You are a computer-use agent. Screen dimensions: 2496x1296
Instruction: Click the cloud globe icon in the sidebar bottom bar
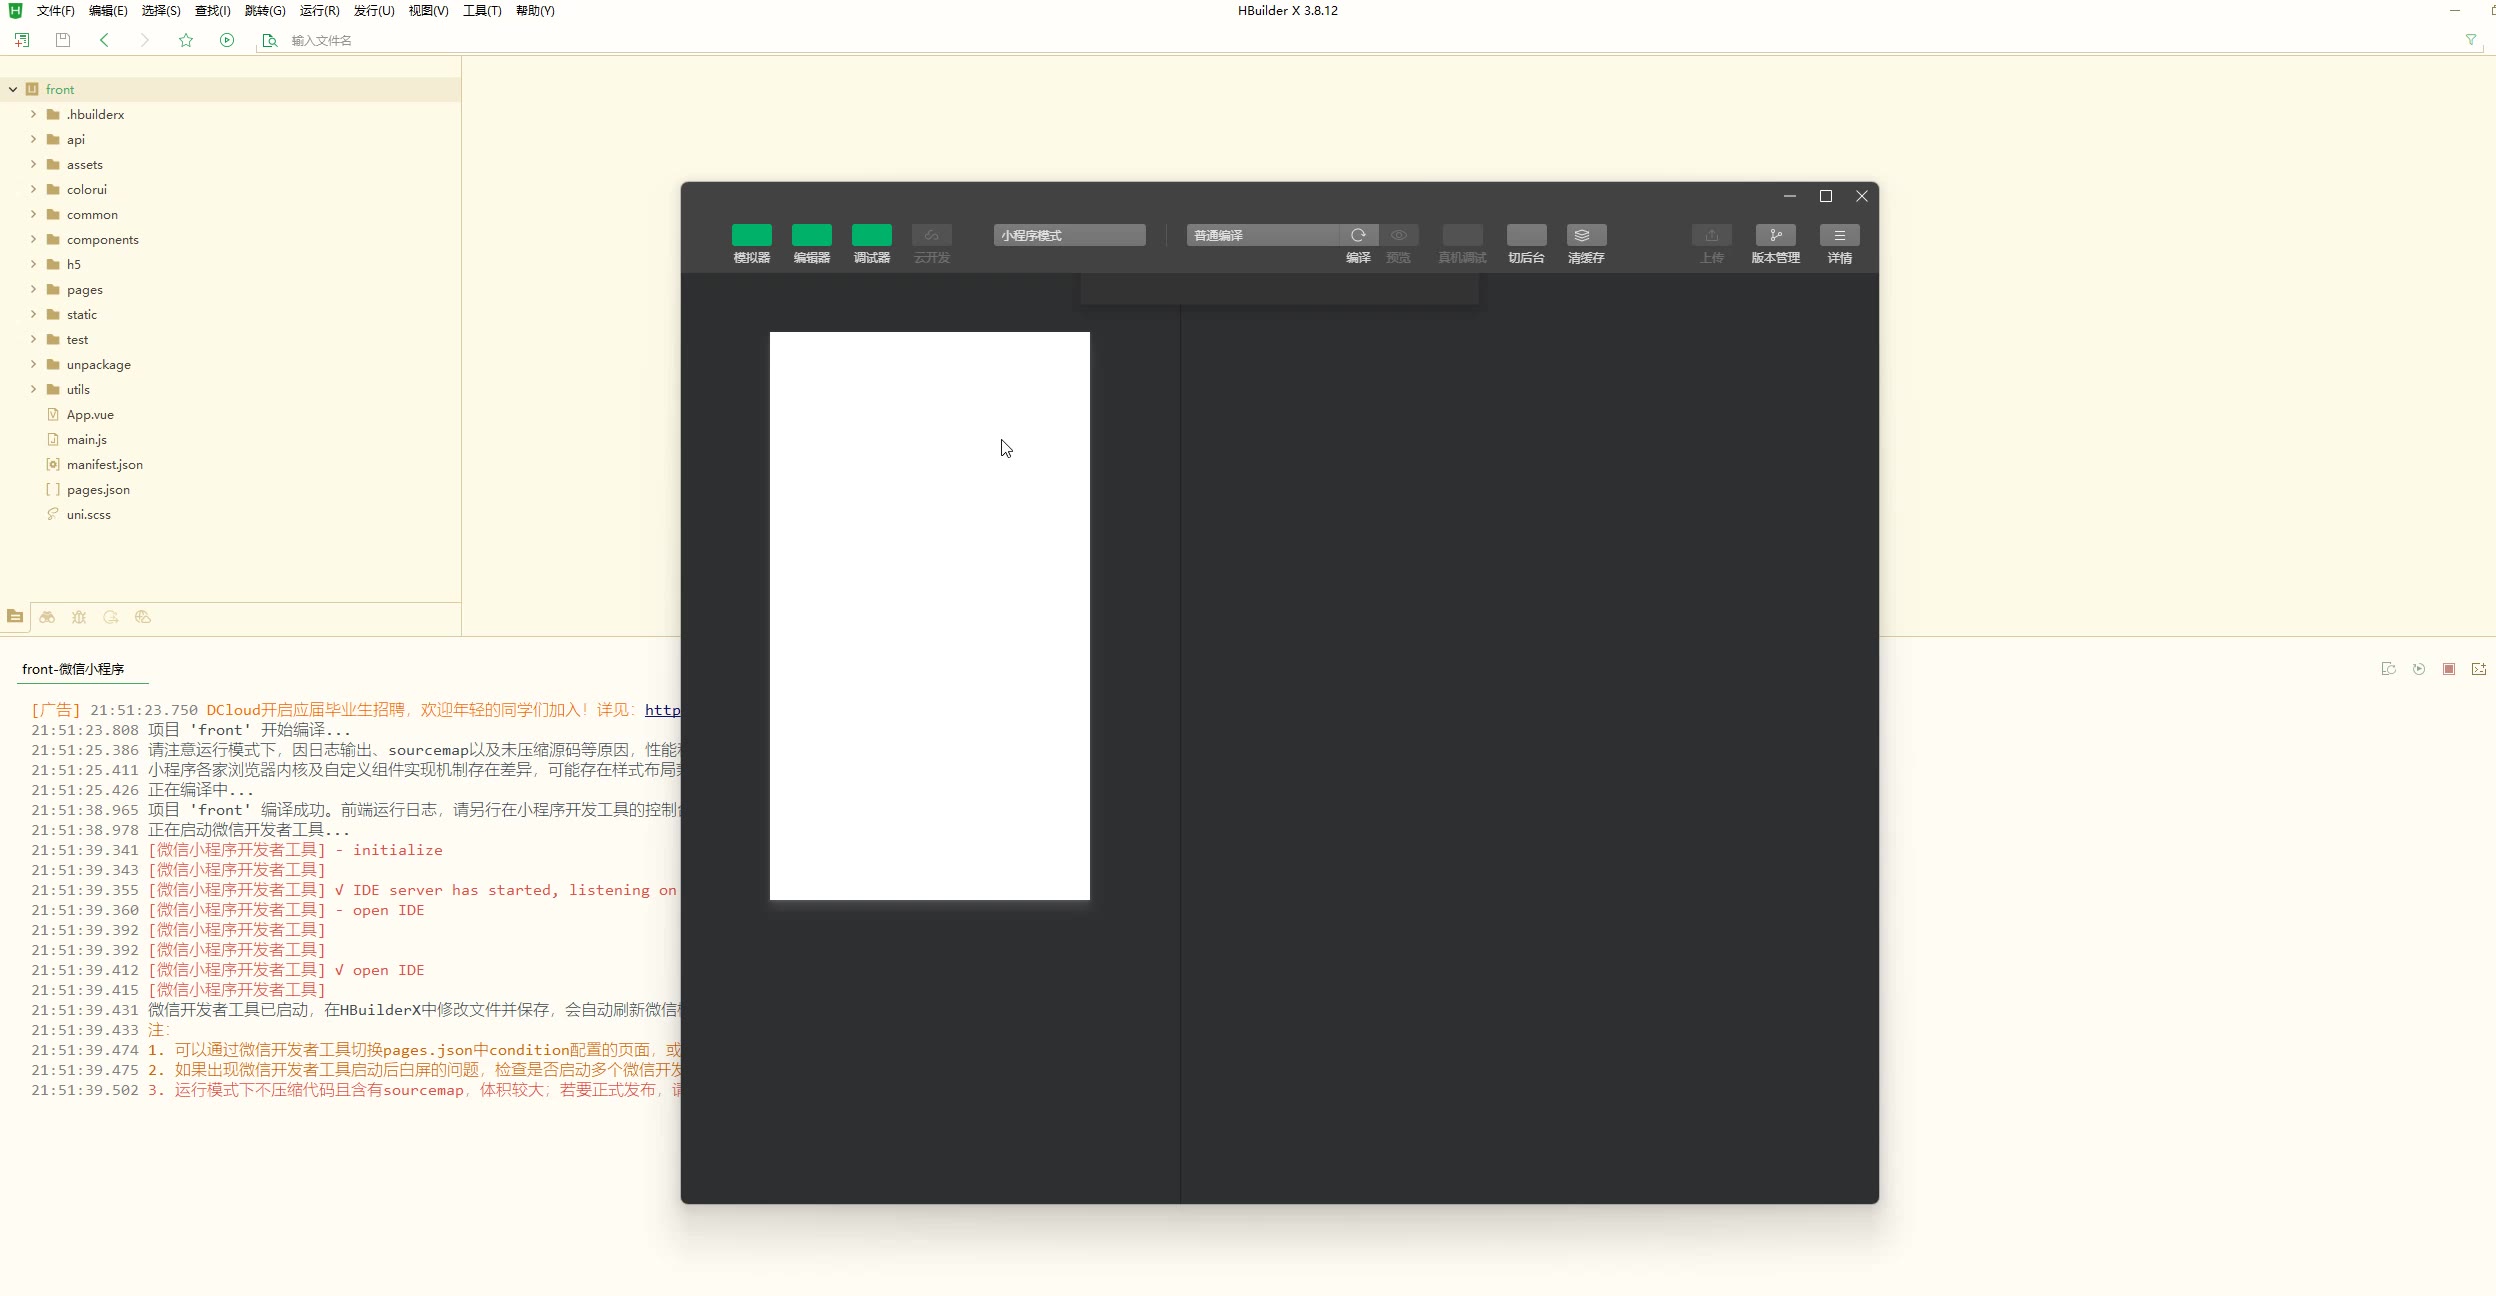tap(143, 617)
